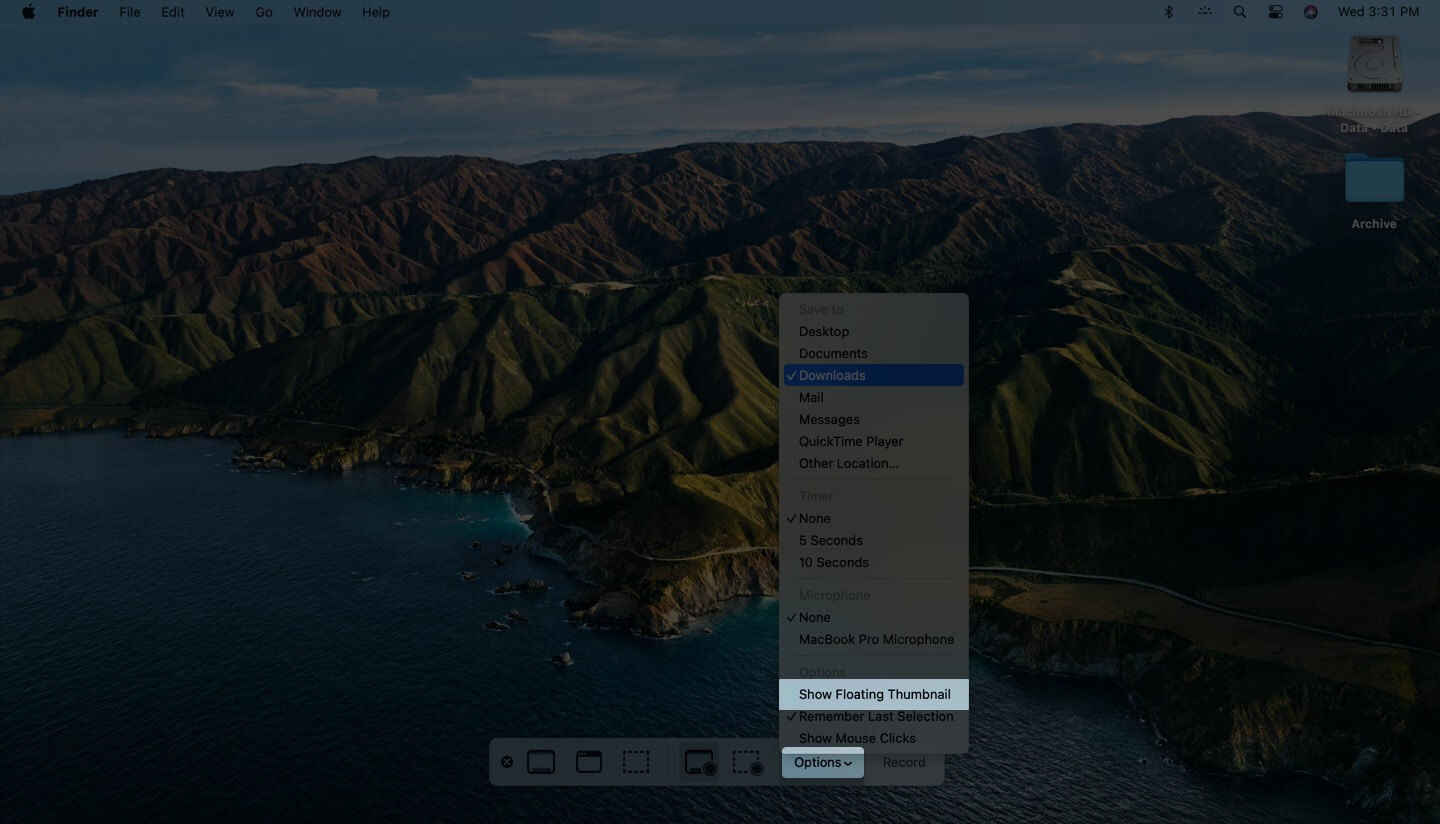Close the screenshot toolbar with X icon

click(507, 762)
